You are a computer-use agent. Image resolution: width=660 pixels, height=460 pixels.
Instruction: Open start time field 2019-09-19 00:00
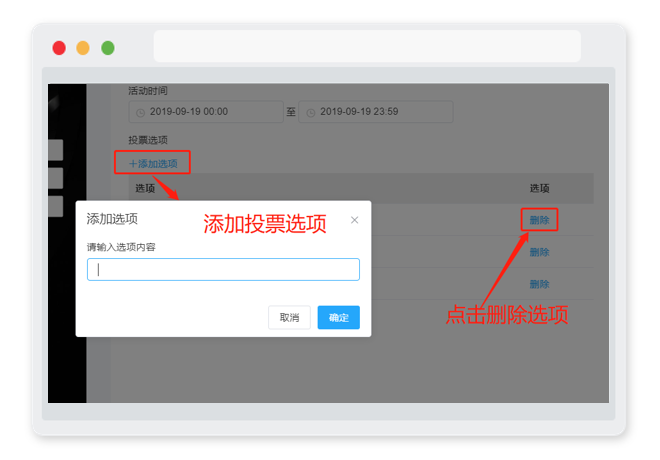pyautogui.click(x=206, y=112)
